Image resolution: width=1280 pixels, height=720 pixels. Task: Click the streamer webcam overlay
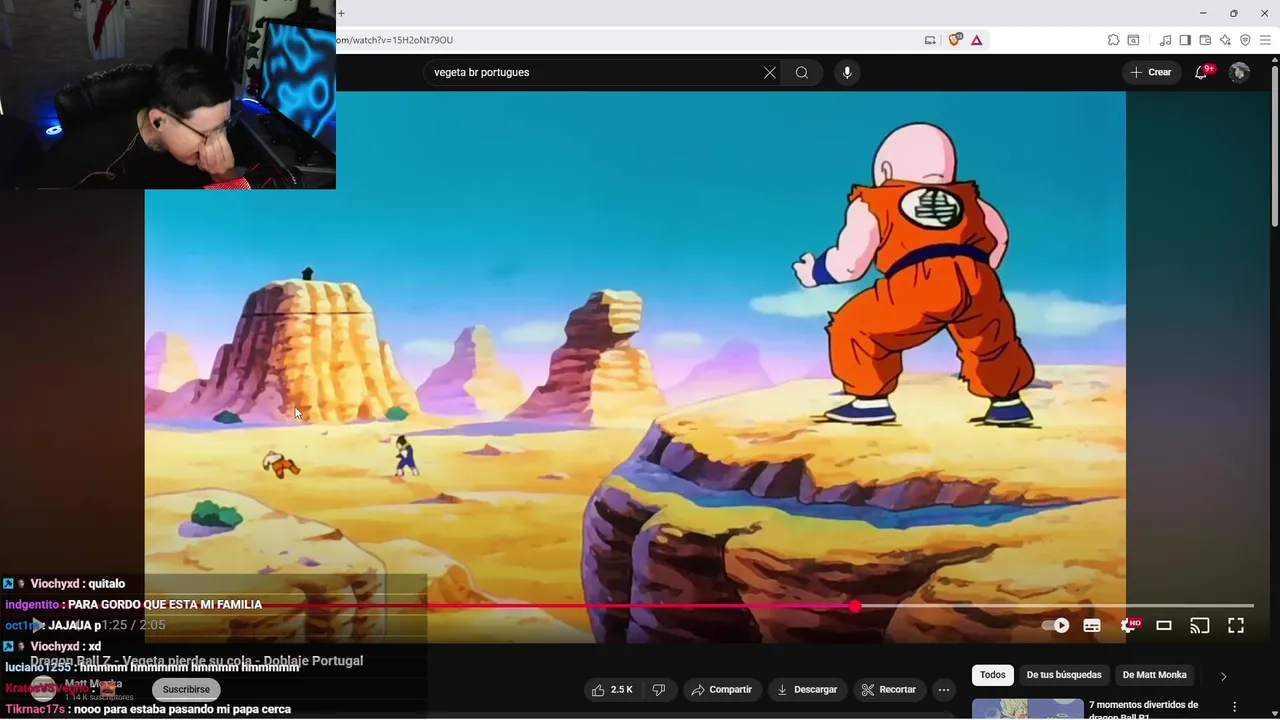[168, 94]
